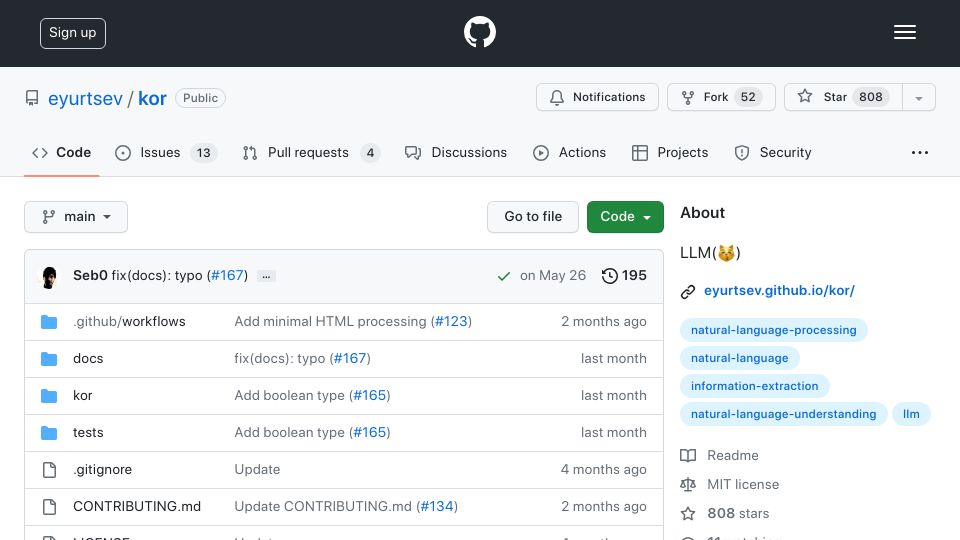Click the 'Update' commit message for .gitignore
960x540 pixels.
[x=257, y=470]
